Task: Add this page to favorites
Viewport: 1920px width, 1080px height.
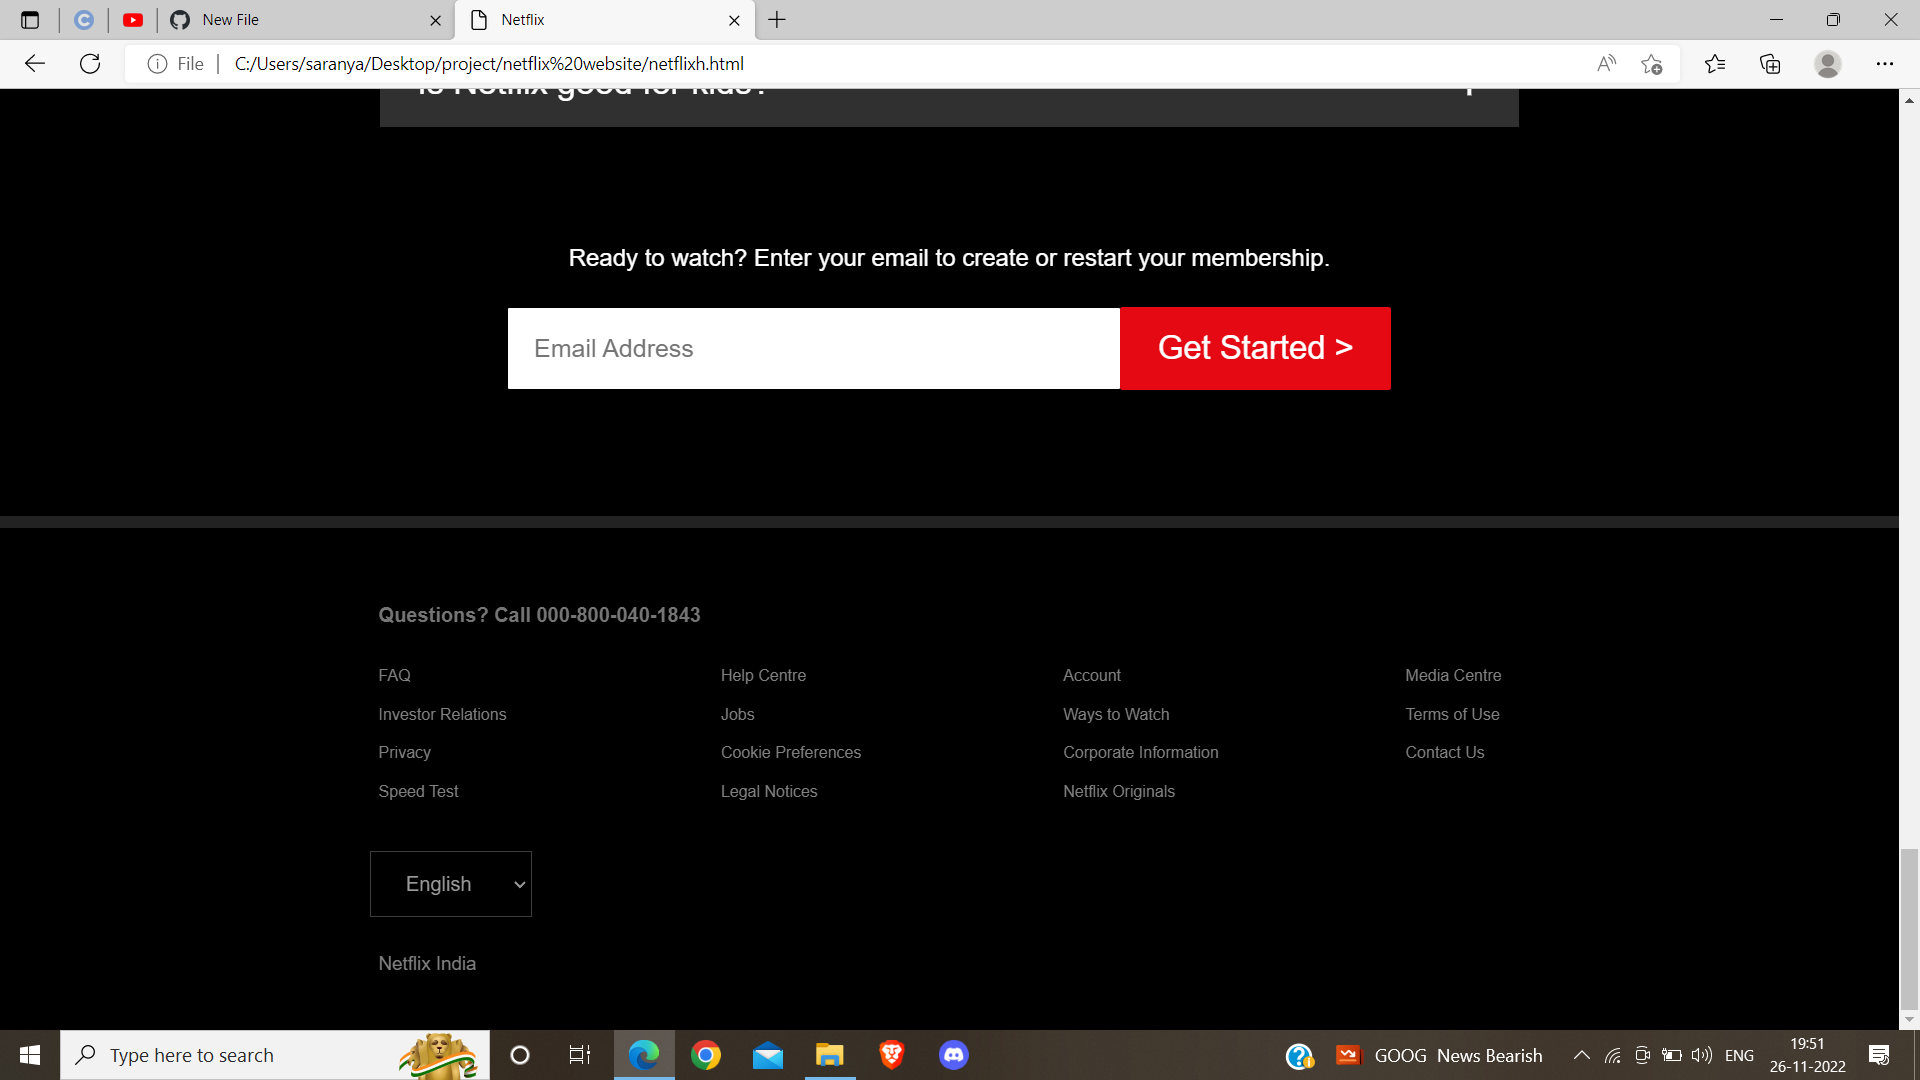Action: tap(1652, 63)
